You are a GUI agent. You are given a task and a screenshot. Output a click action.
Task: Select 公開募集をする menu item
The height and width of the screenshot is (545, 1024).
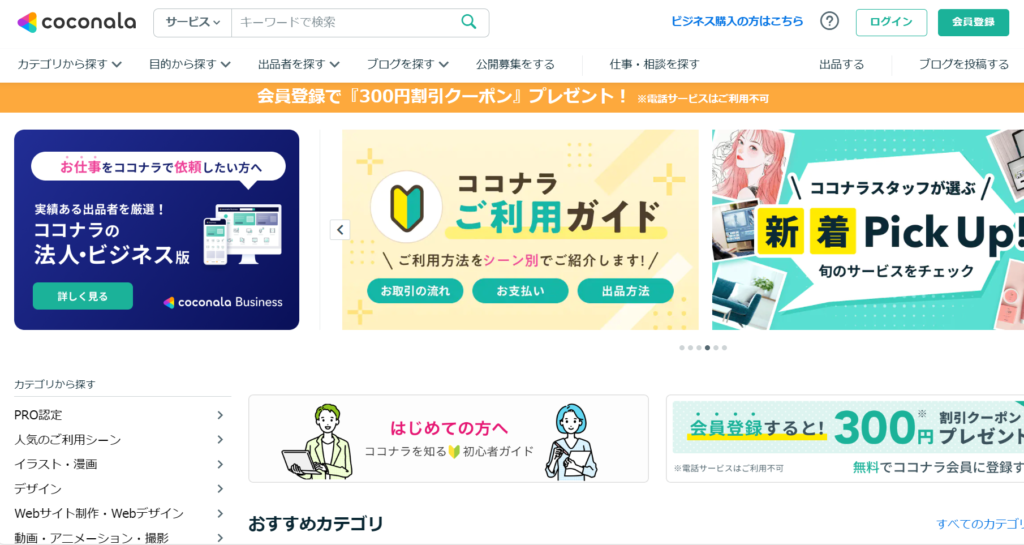pos(515,64)
